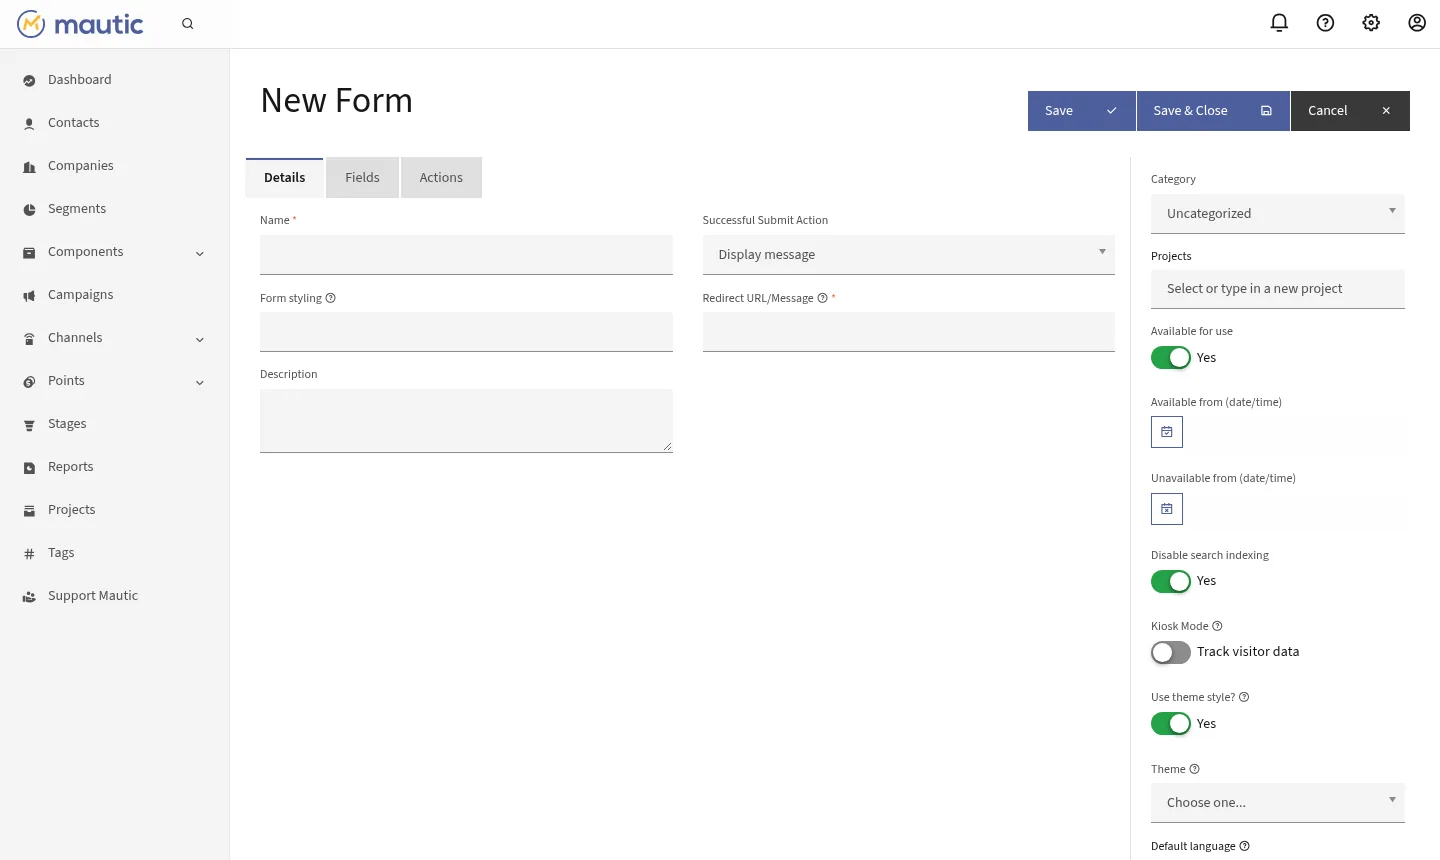Image resolution: width=1440 pixels, height=860 pixels.
Task: Click the Redirect URL/Message input field
Action: (x=908, y=332)
